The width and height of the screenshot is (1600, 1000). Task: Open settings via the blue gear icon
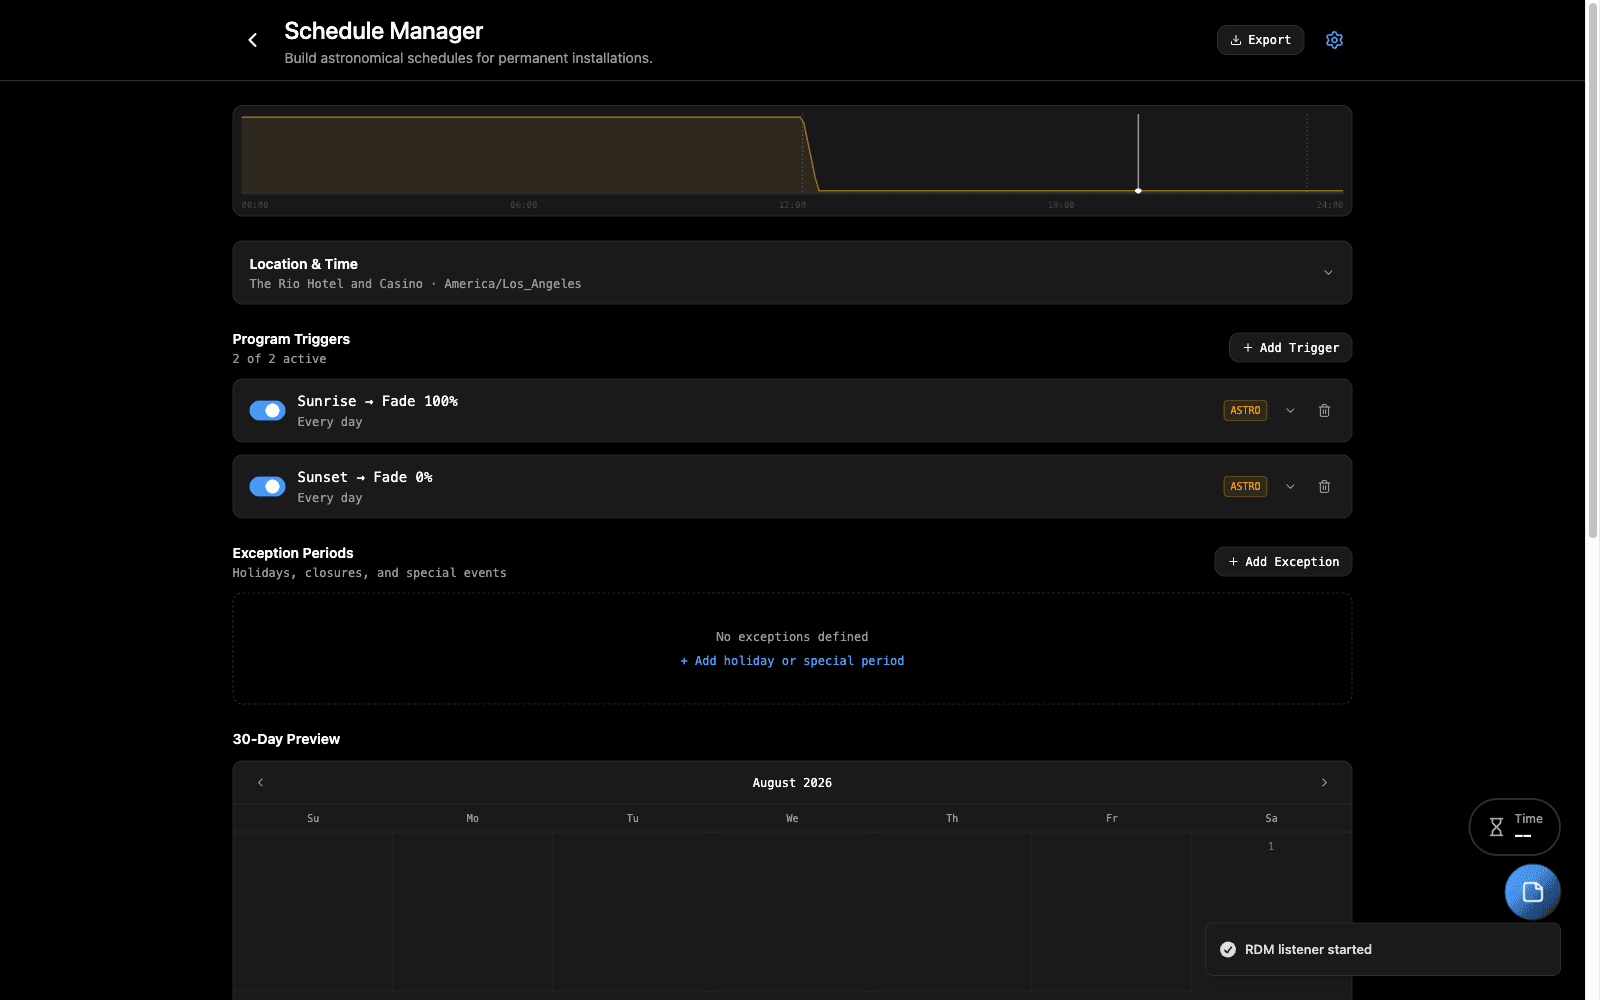pos(1334,40)
